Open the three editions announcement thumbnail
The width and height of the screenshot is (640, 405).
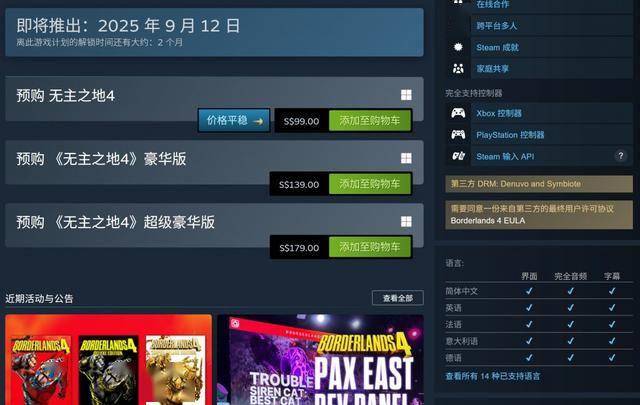tap(109, 360)
